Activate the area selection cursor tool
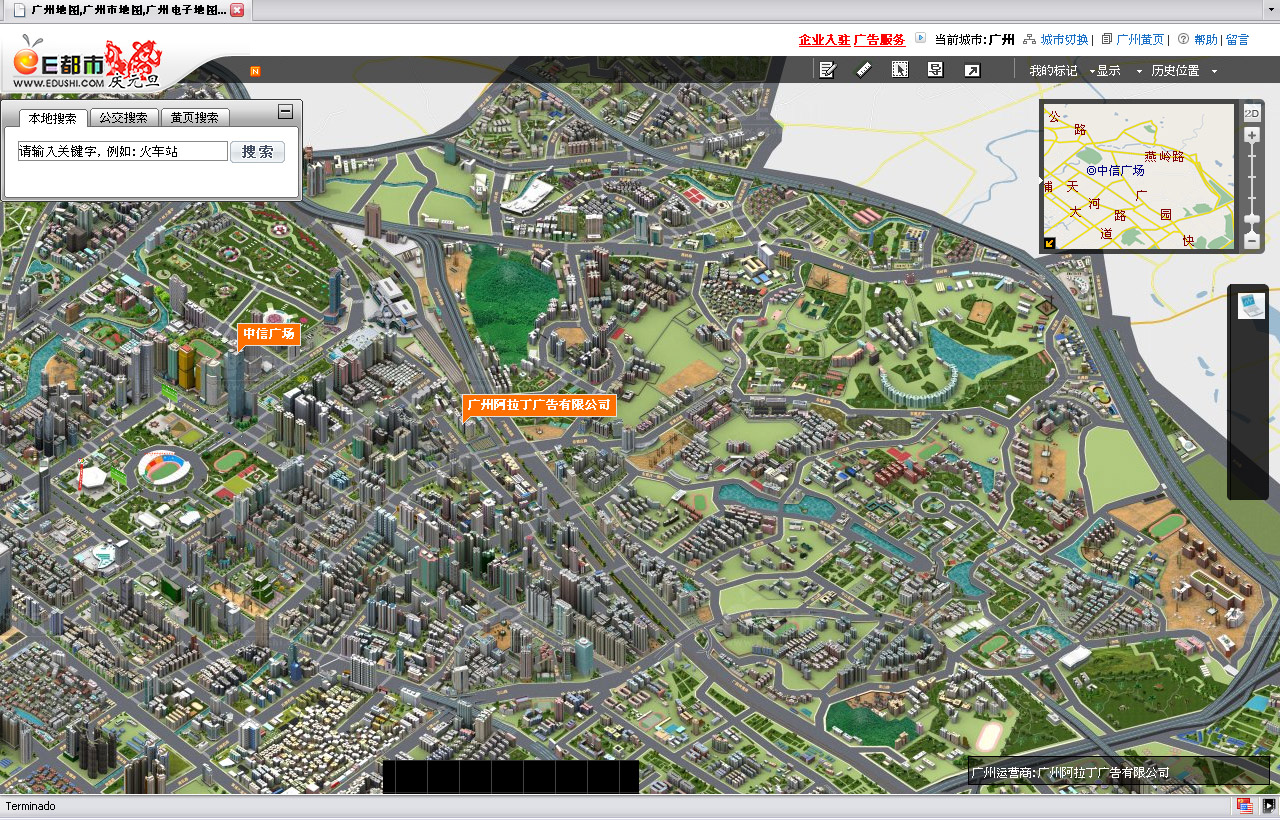1280x820 pixels. tap(900, 70)
